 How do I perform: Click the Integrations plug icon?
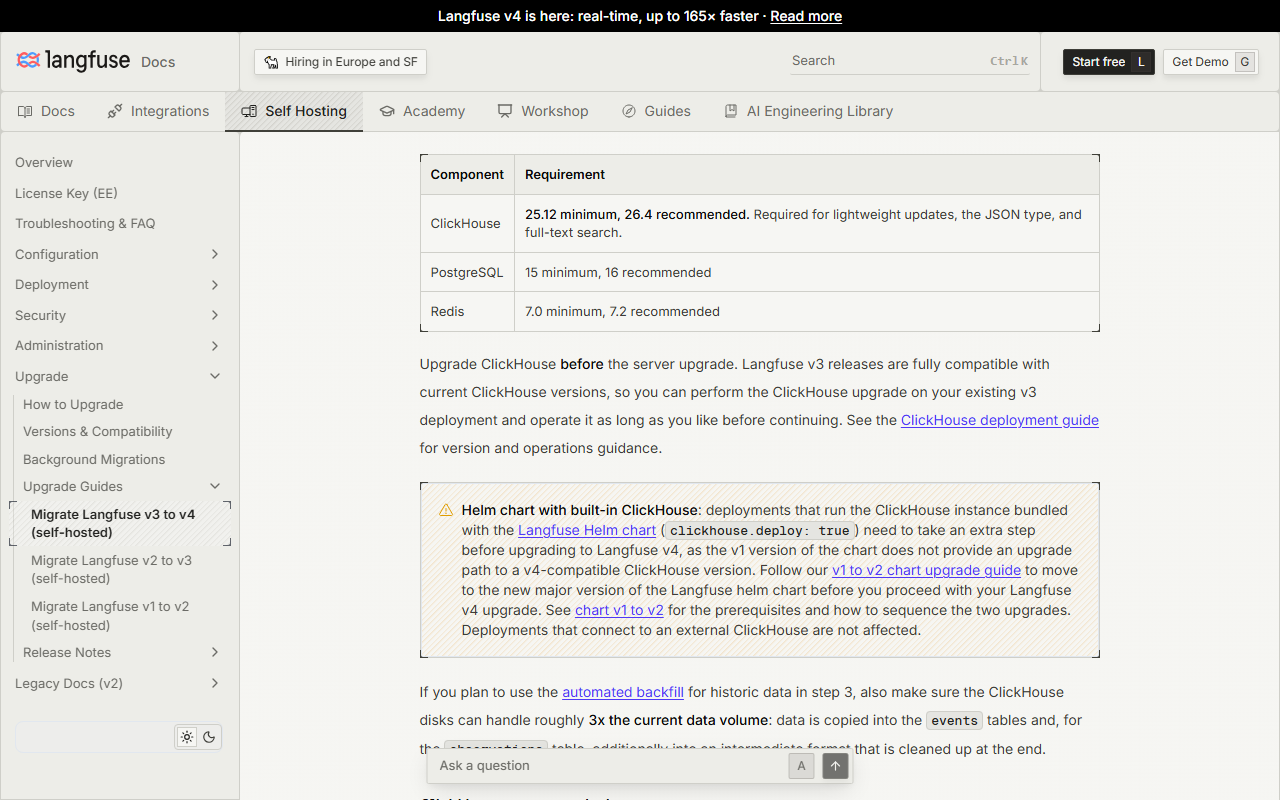click(115, 111)
